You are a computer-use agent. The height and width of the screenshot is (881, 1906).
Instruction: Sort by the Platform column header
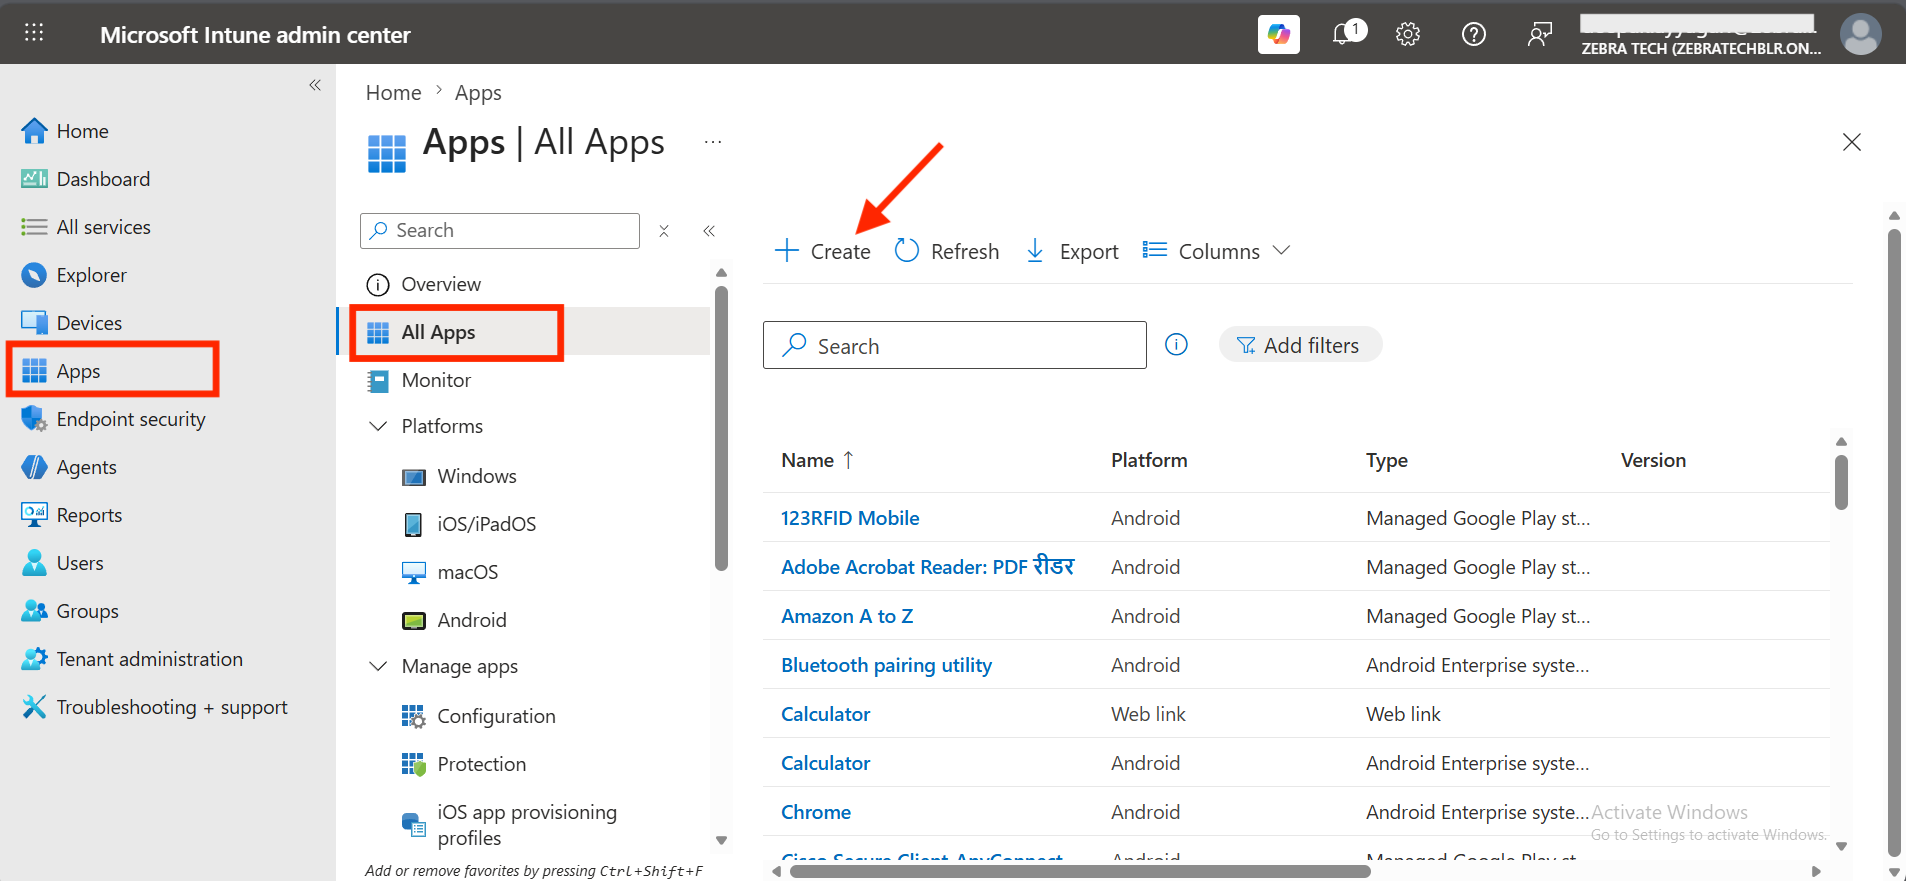[1149, 460]
